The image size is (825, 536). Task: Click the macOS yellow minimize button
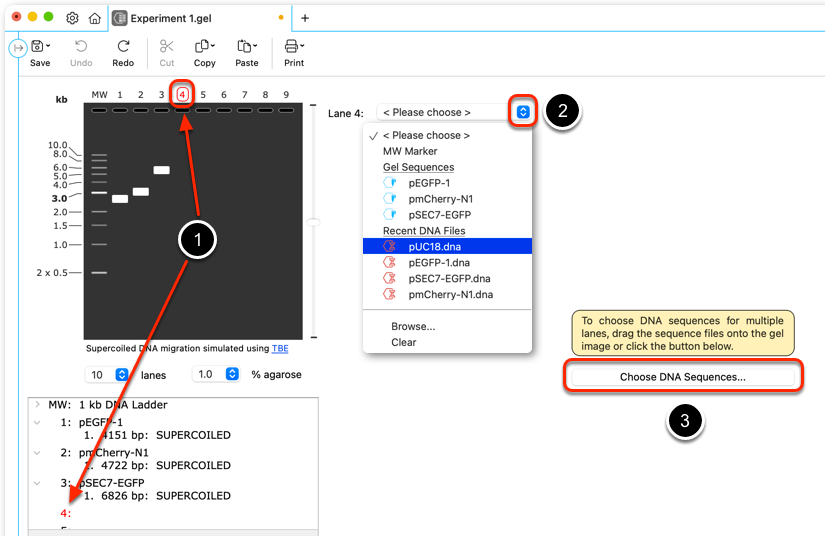(32, 17)
